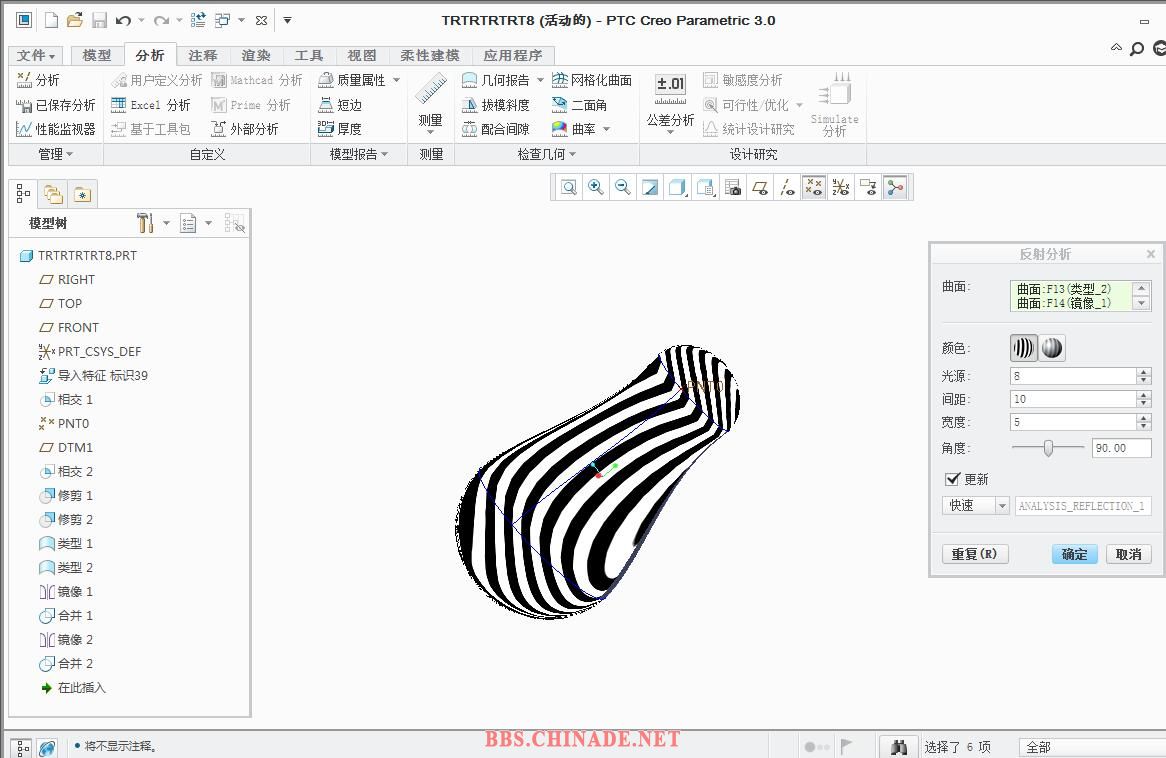Switch to the Render tab
Image resolution: width=1166 pixels, height=758 pixels.
257,55
